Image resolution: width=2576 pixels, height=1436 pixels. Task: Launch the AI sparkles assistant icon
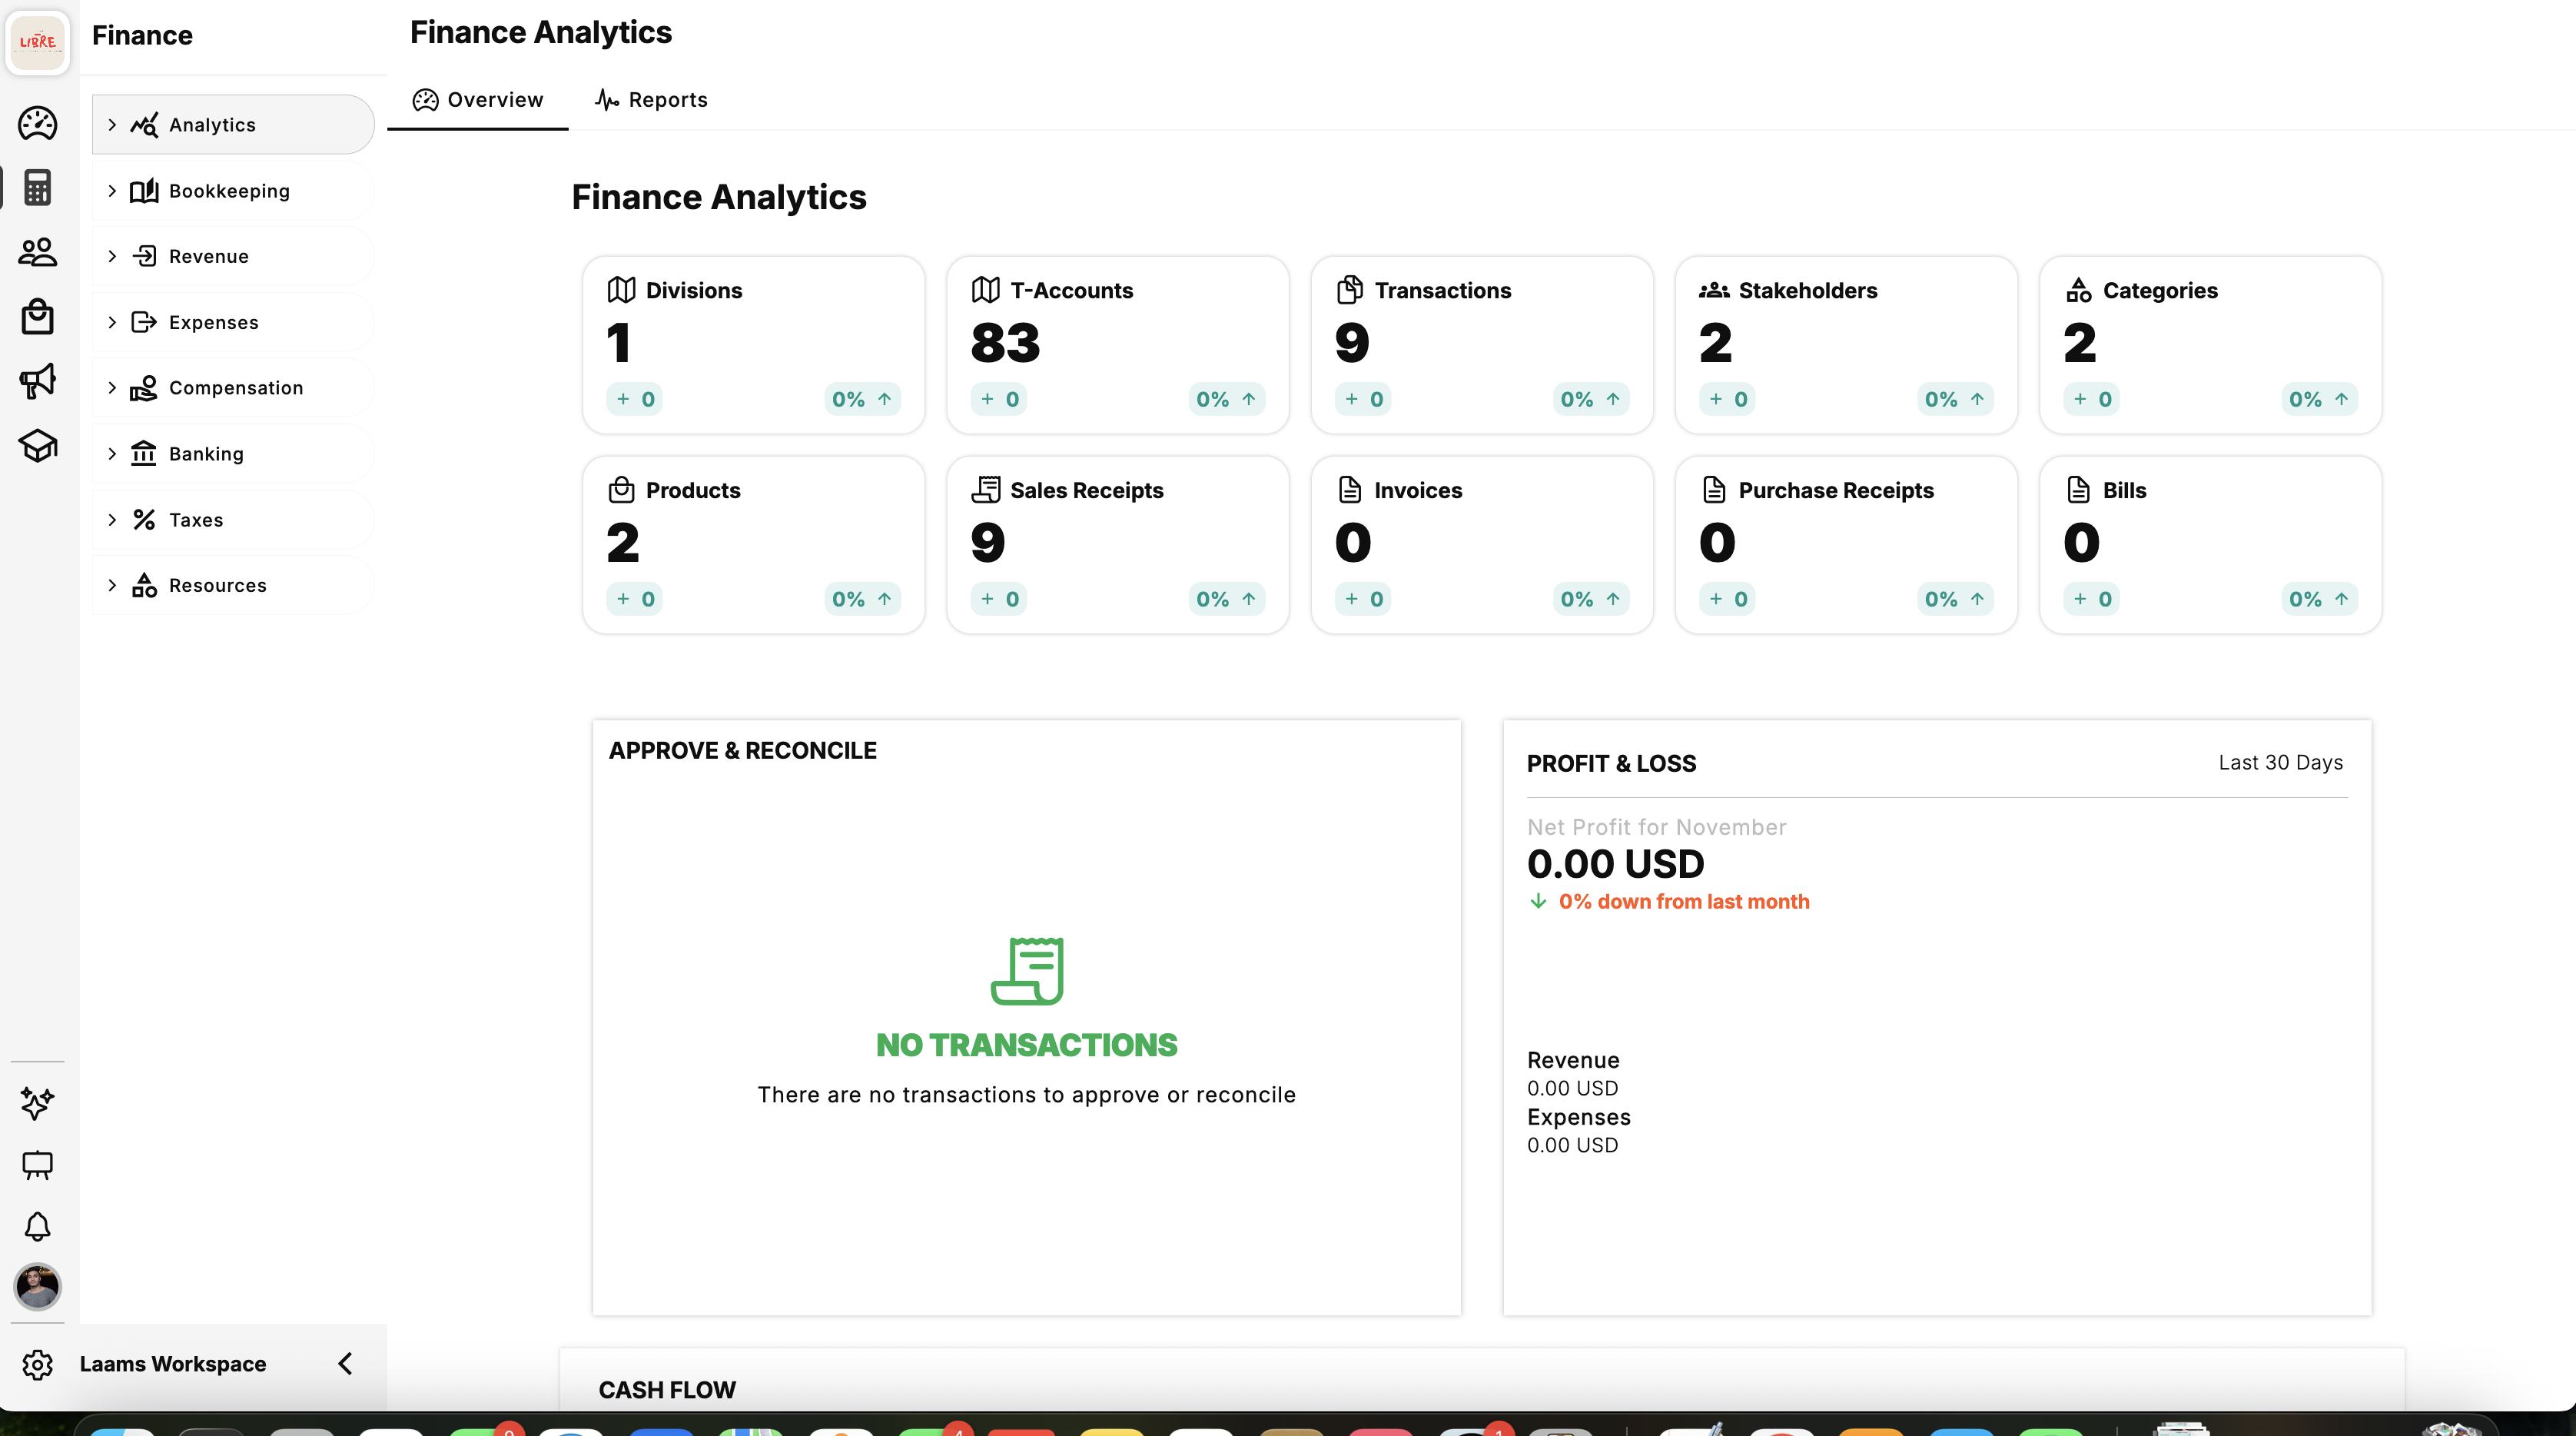pyautogui.click(x=37, y=1104)
